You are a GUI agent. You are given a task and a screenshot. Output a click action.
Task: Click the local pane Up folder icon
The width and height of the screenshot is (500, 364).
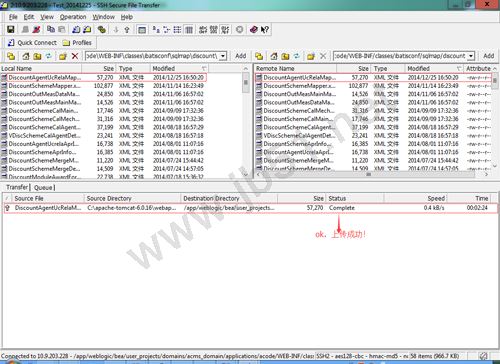(x=37, y=56)
